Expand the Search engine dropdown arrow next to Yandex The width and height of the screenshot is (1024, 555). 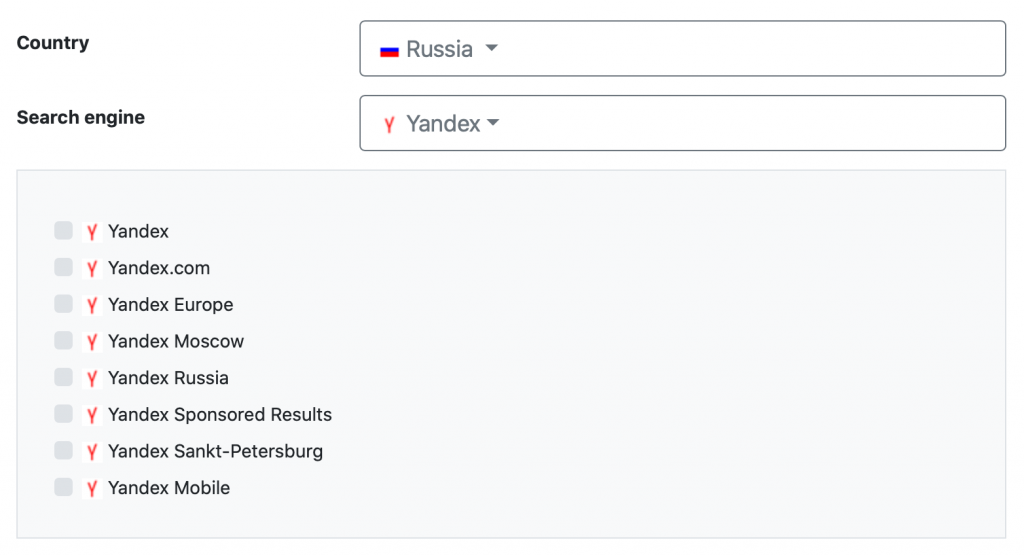point(493,122)
